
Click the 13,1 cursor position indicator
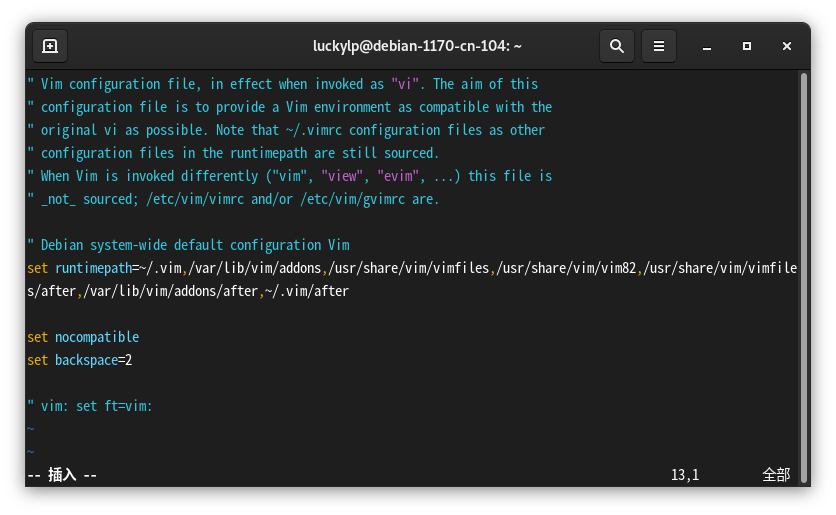685,475
